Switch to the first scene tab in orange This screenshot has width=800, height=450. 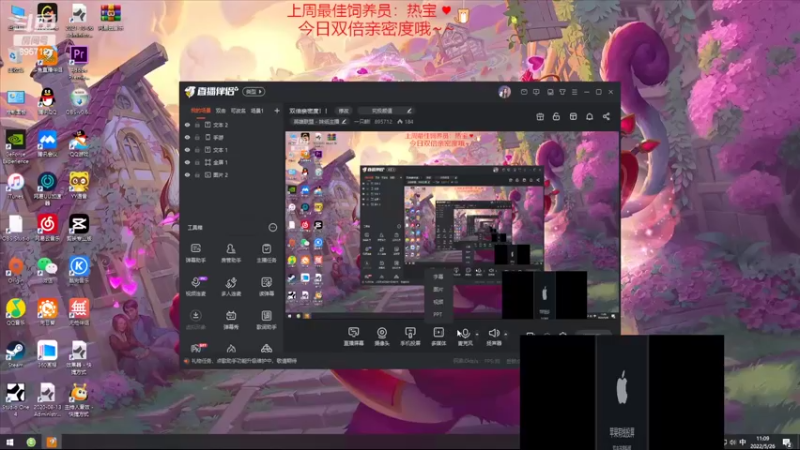tap(201, 110)
